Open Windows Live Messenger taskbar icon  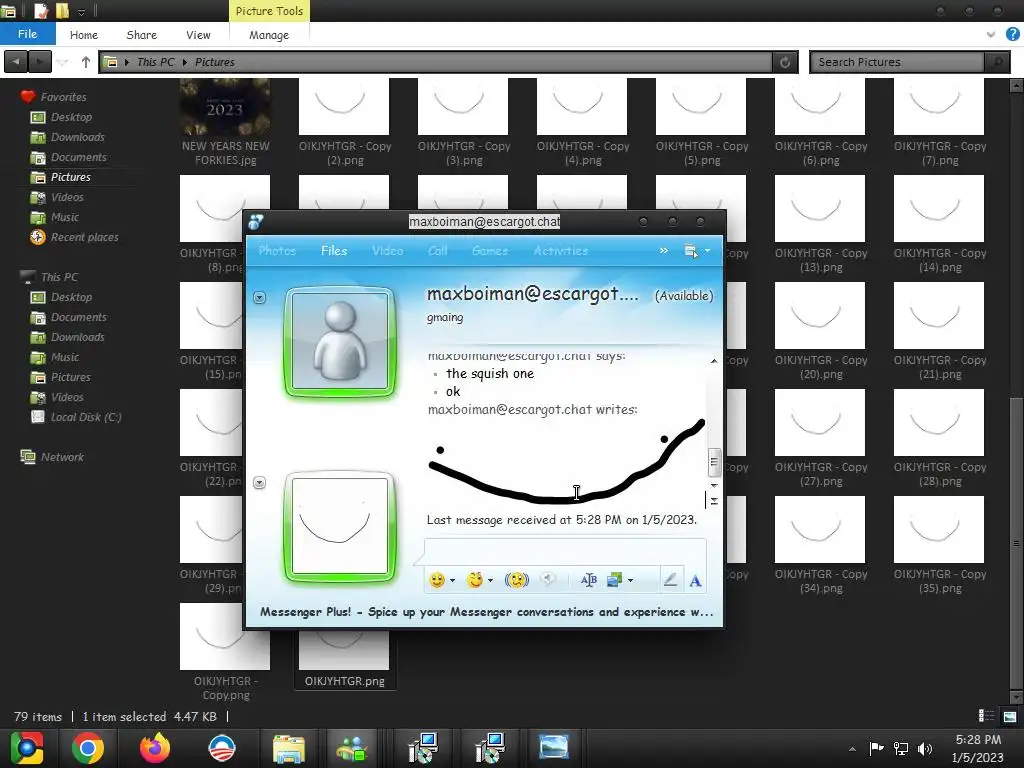[x=353, y=748]
